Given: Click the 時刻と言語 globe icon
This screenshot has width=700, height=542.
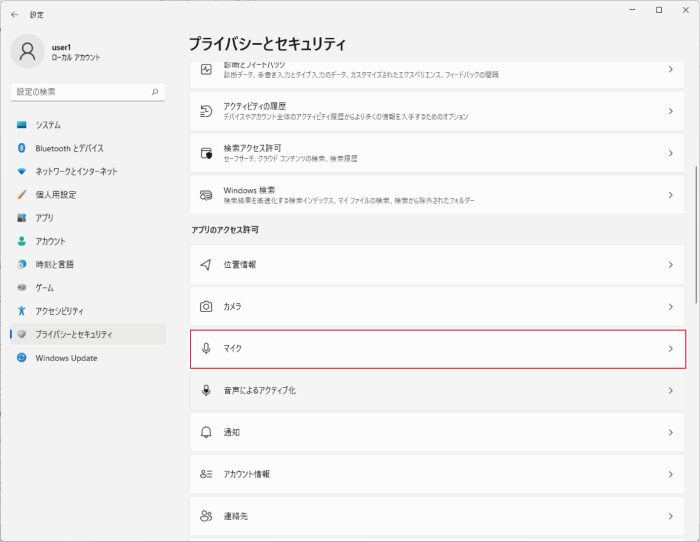Looking at the screenshot, I should [x=21, y=264].
